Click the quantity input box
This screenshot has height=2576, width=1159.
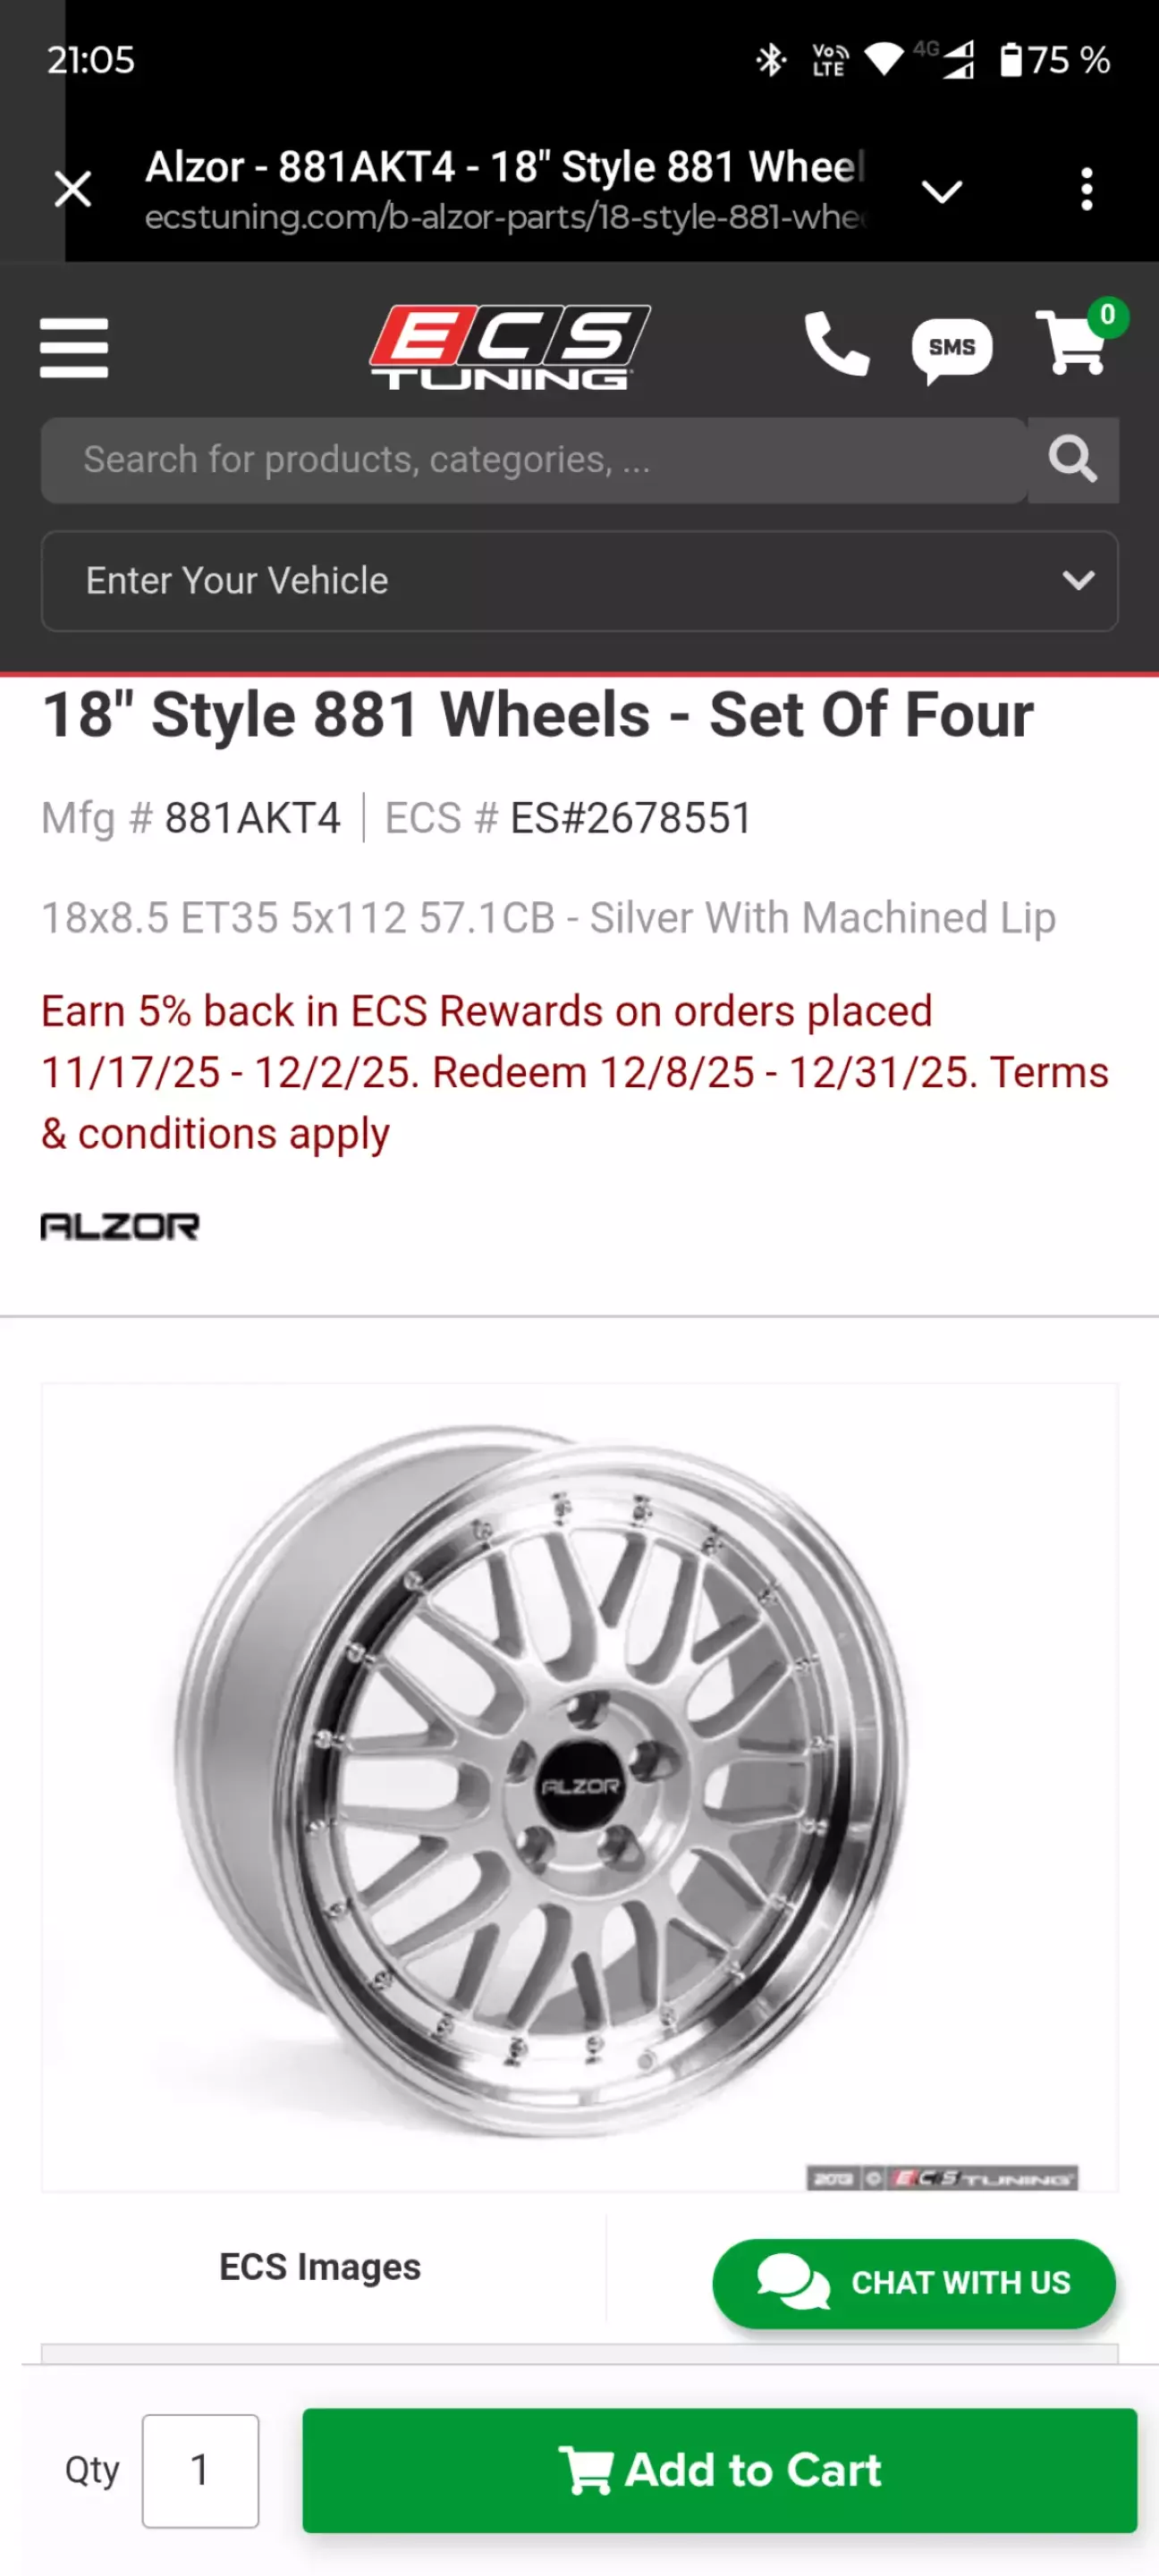point(200,2470)
